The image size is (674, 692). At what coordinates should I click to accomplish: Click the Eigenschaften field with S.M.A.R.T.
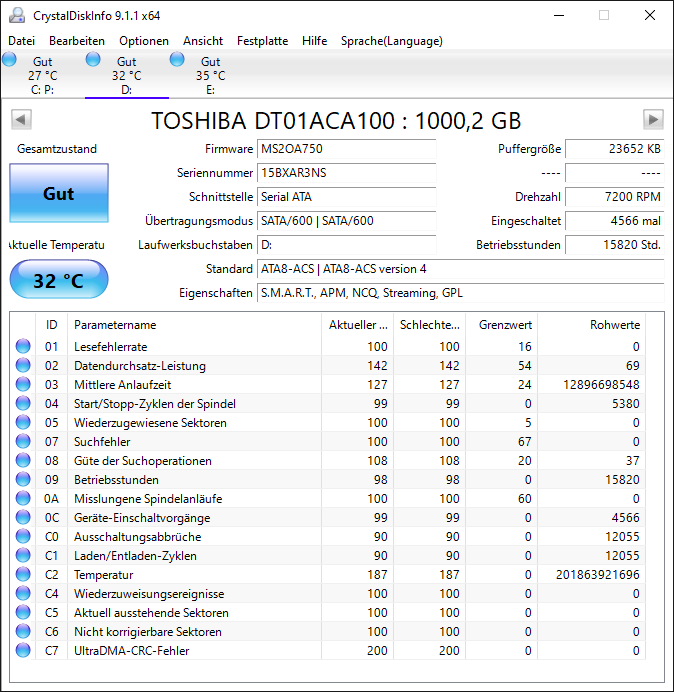click(460, 293)
